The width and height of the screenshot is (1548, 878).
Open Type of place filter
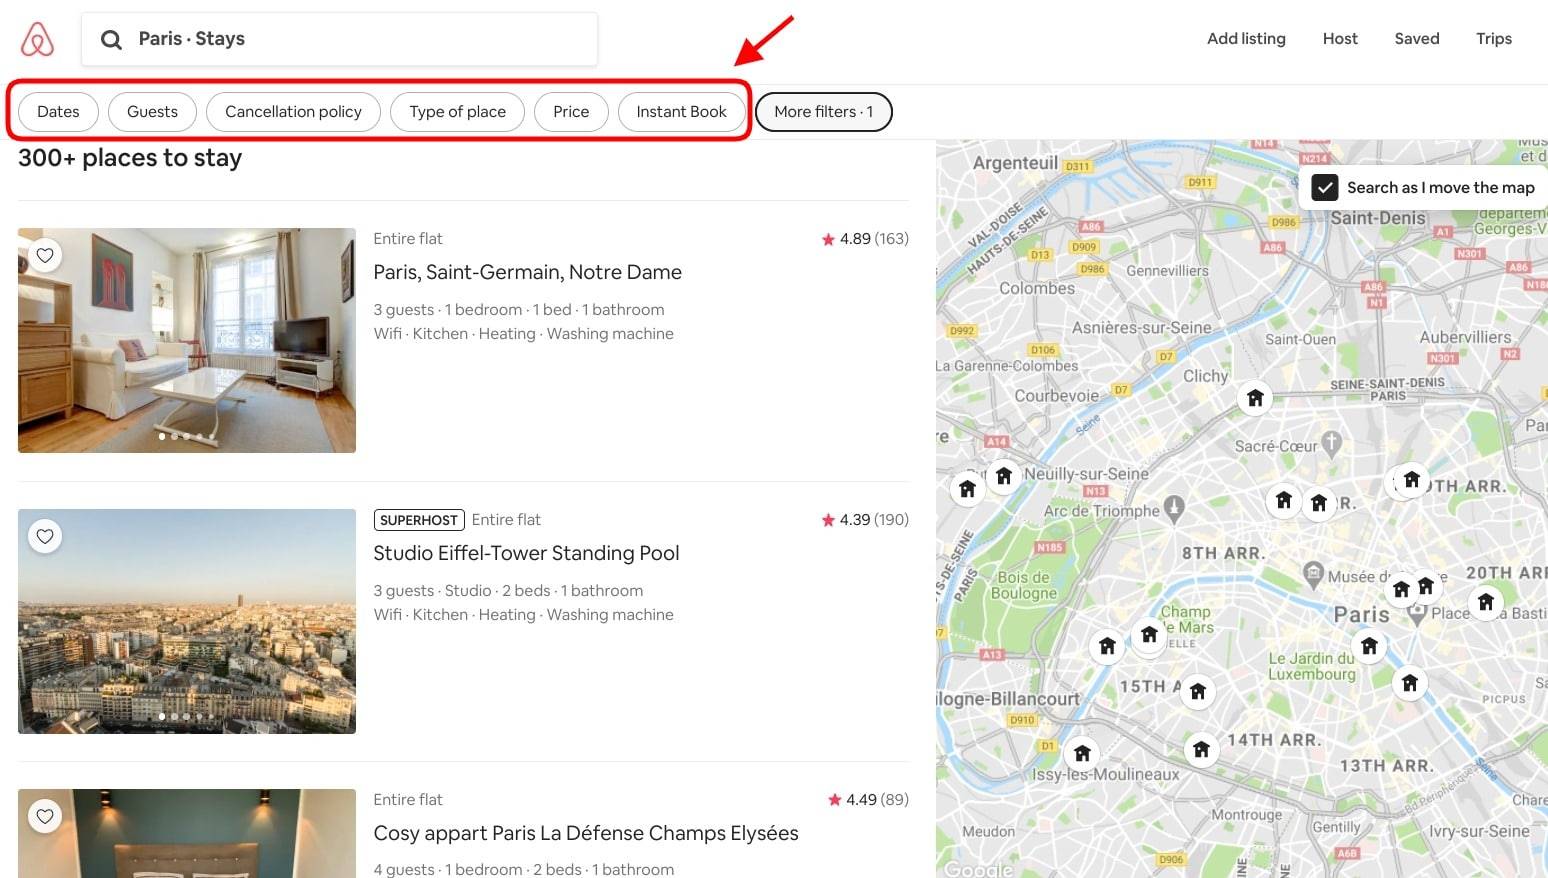tap(457, 112)
